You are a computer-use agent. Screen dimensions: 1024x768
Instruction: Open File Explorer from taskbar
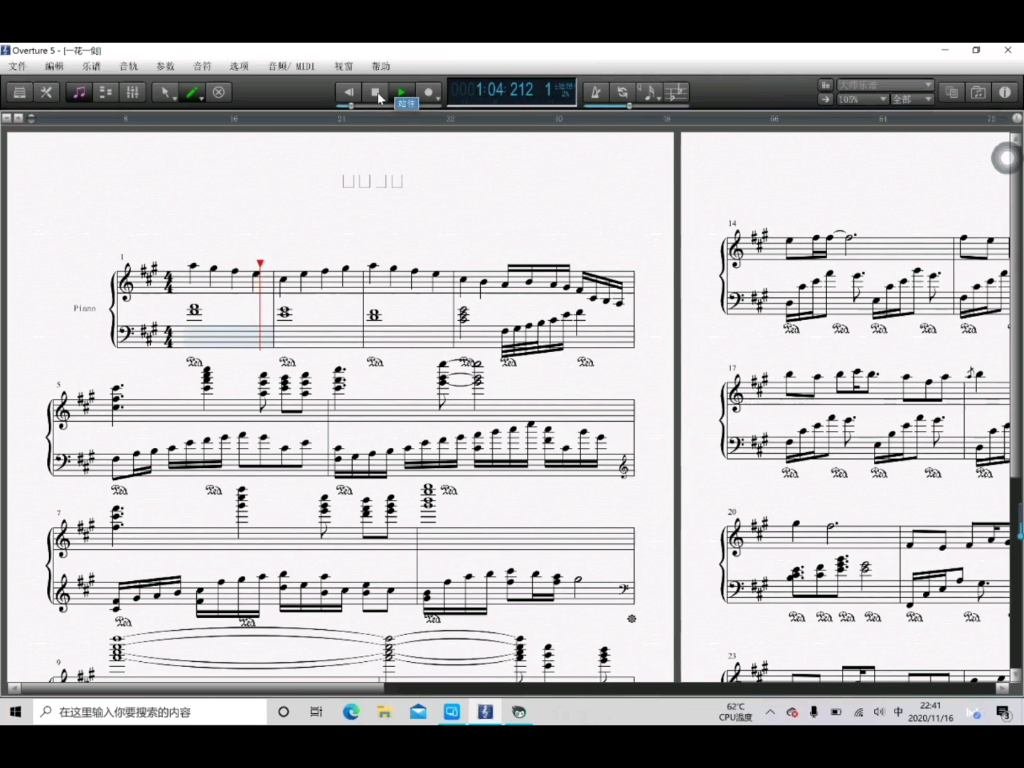[385, 712]
